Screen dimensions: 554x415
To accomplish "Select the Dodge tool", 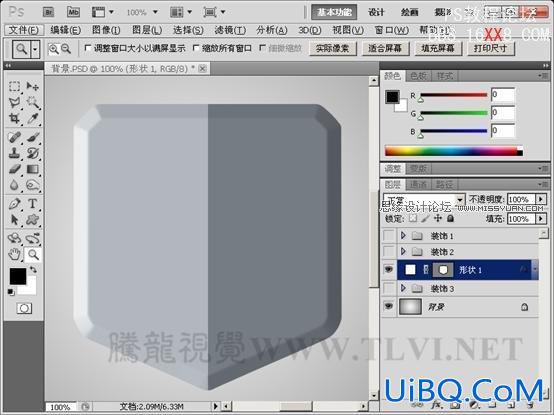I will 33,185.
